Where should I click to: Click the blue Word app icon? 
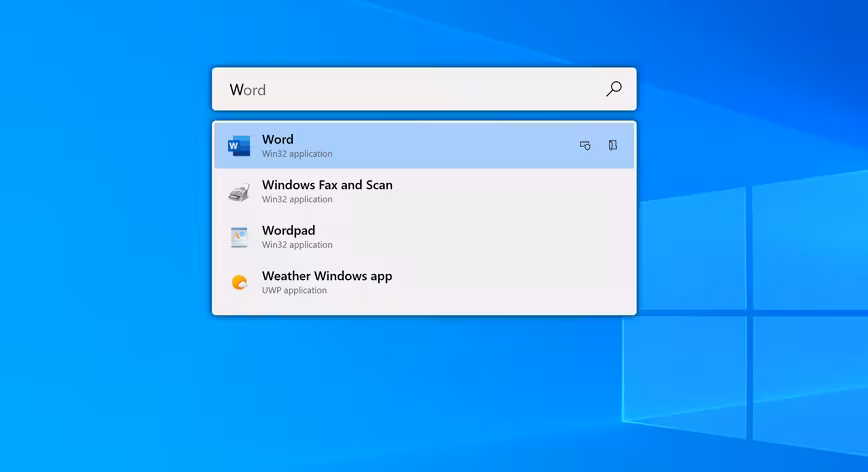239,146
